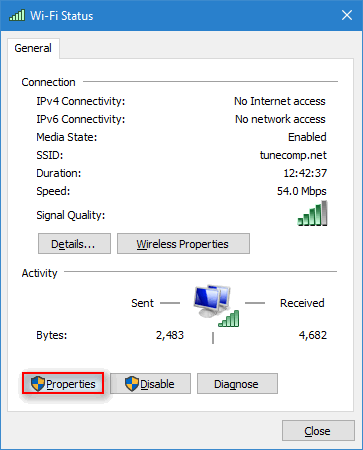Screen dimensions: 363x450
Task: Run Diagnose on the connection
Action: point(237,384)
